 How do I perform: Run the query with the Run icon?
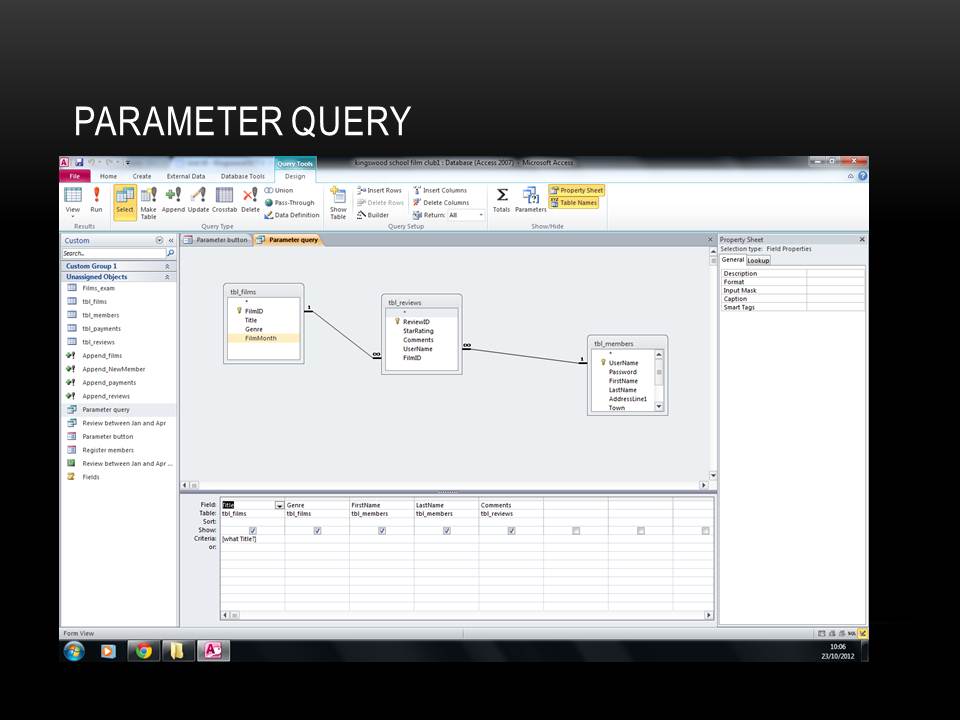click(96, 200)
